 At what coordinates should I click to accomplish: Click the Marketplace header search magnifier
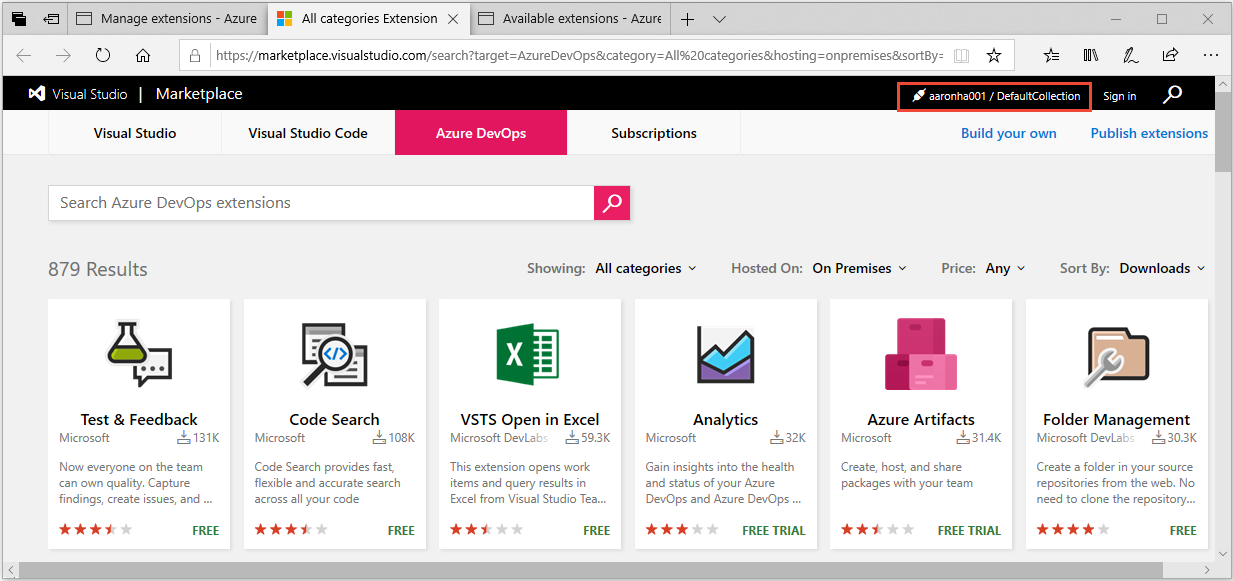(1173, 94)
